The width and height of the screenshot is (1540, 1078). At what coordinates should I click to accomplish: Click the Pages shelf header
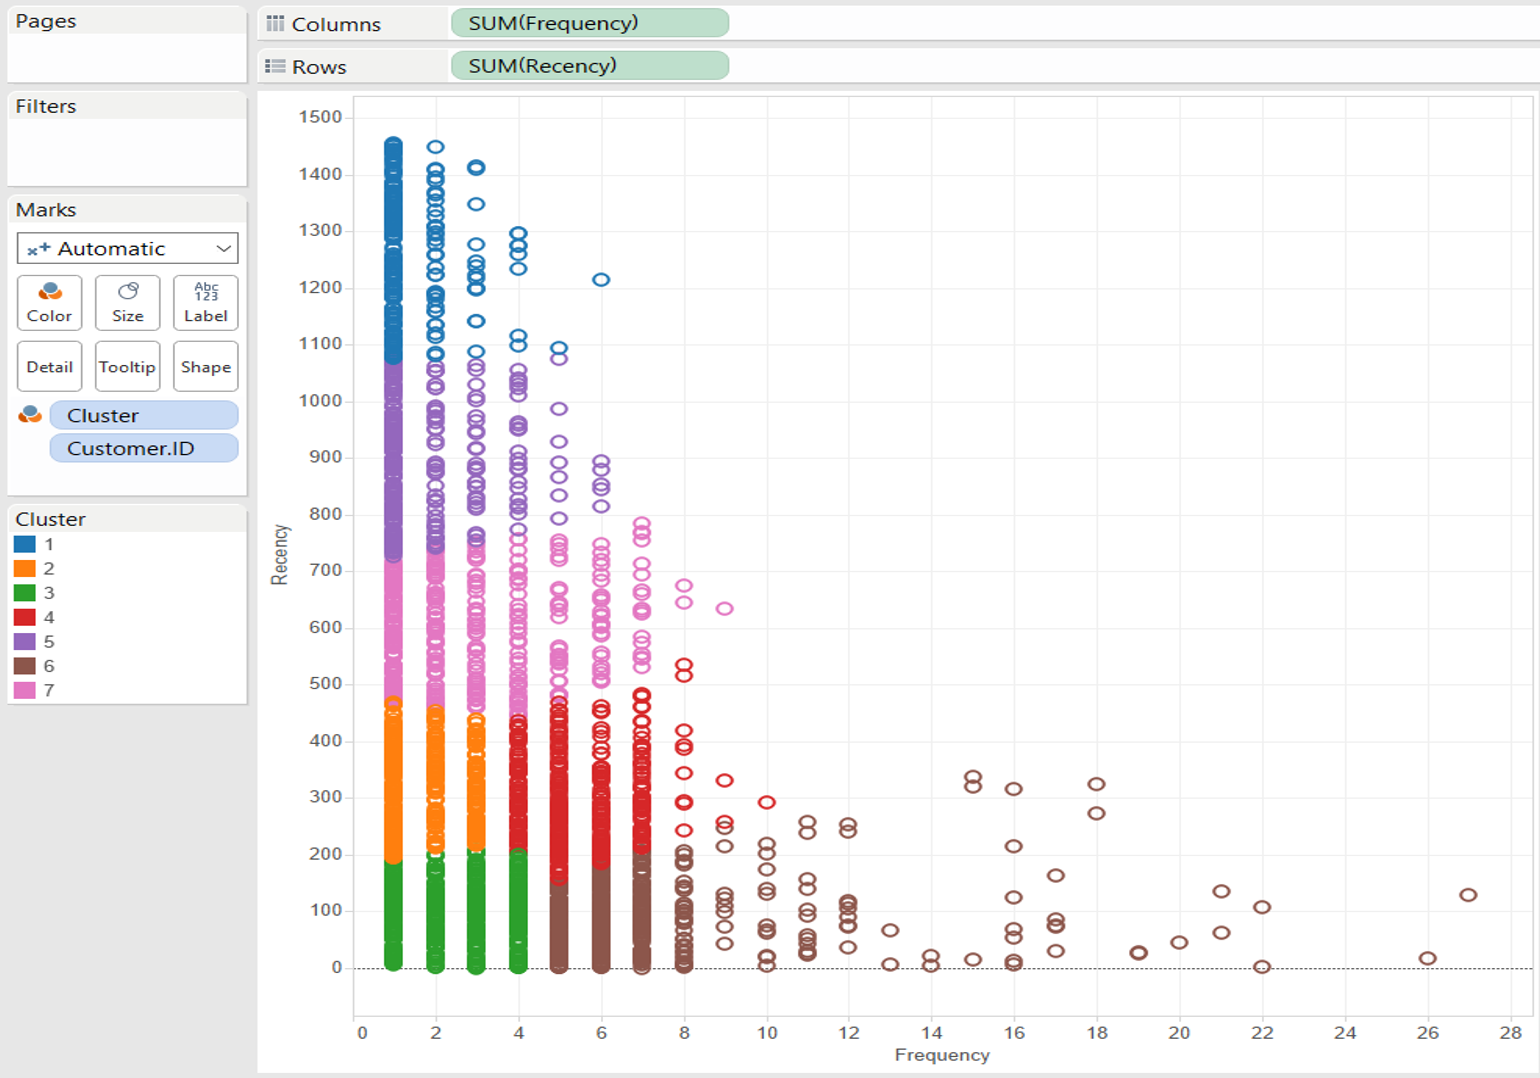coord(46,21)
